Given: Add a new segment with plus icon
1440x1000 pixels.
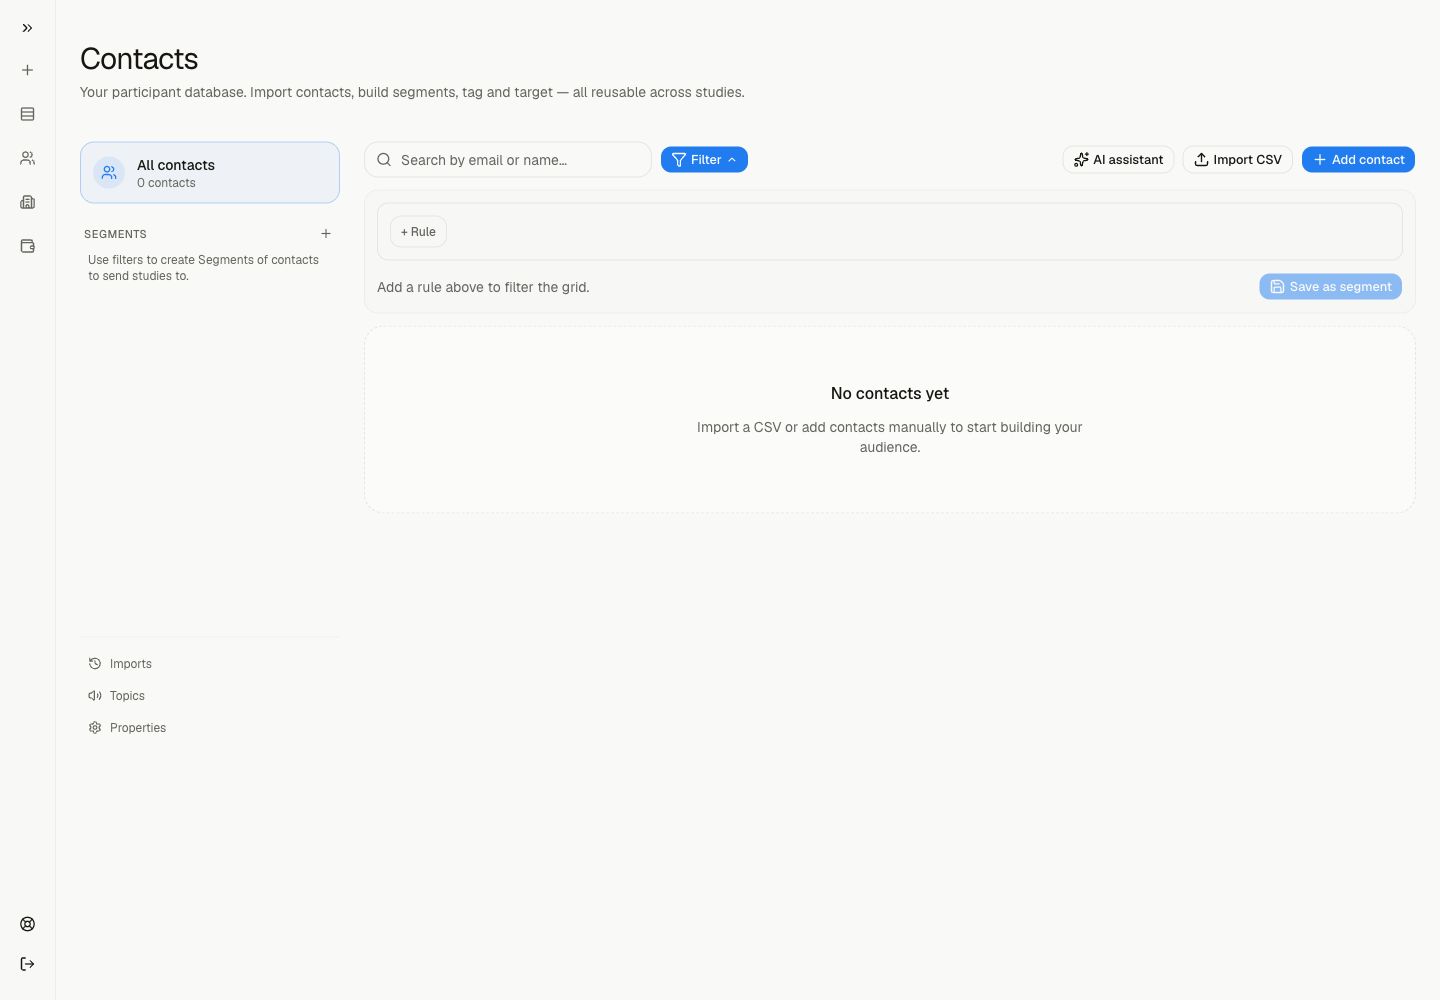Looking at the screenshot, I should point(326,233).
